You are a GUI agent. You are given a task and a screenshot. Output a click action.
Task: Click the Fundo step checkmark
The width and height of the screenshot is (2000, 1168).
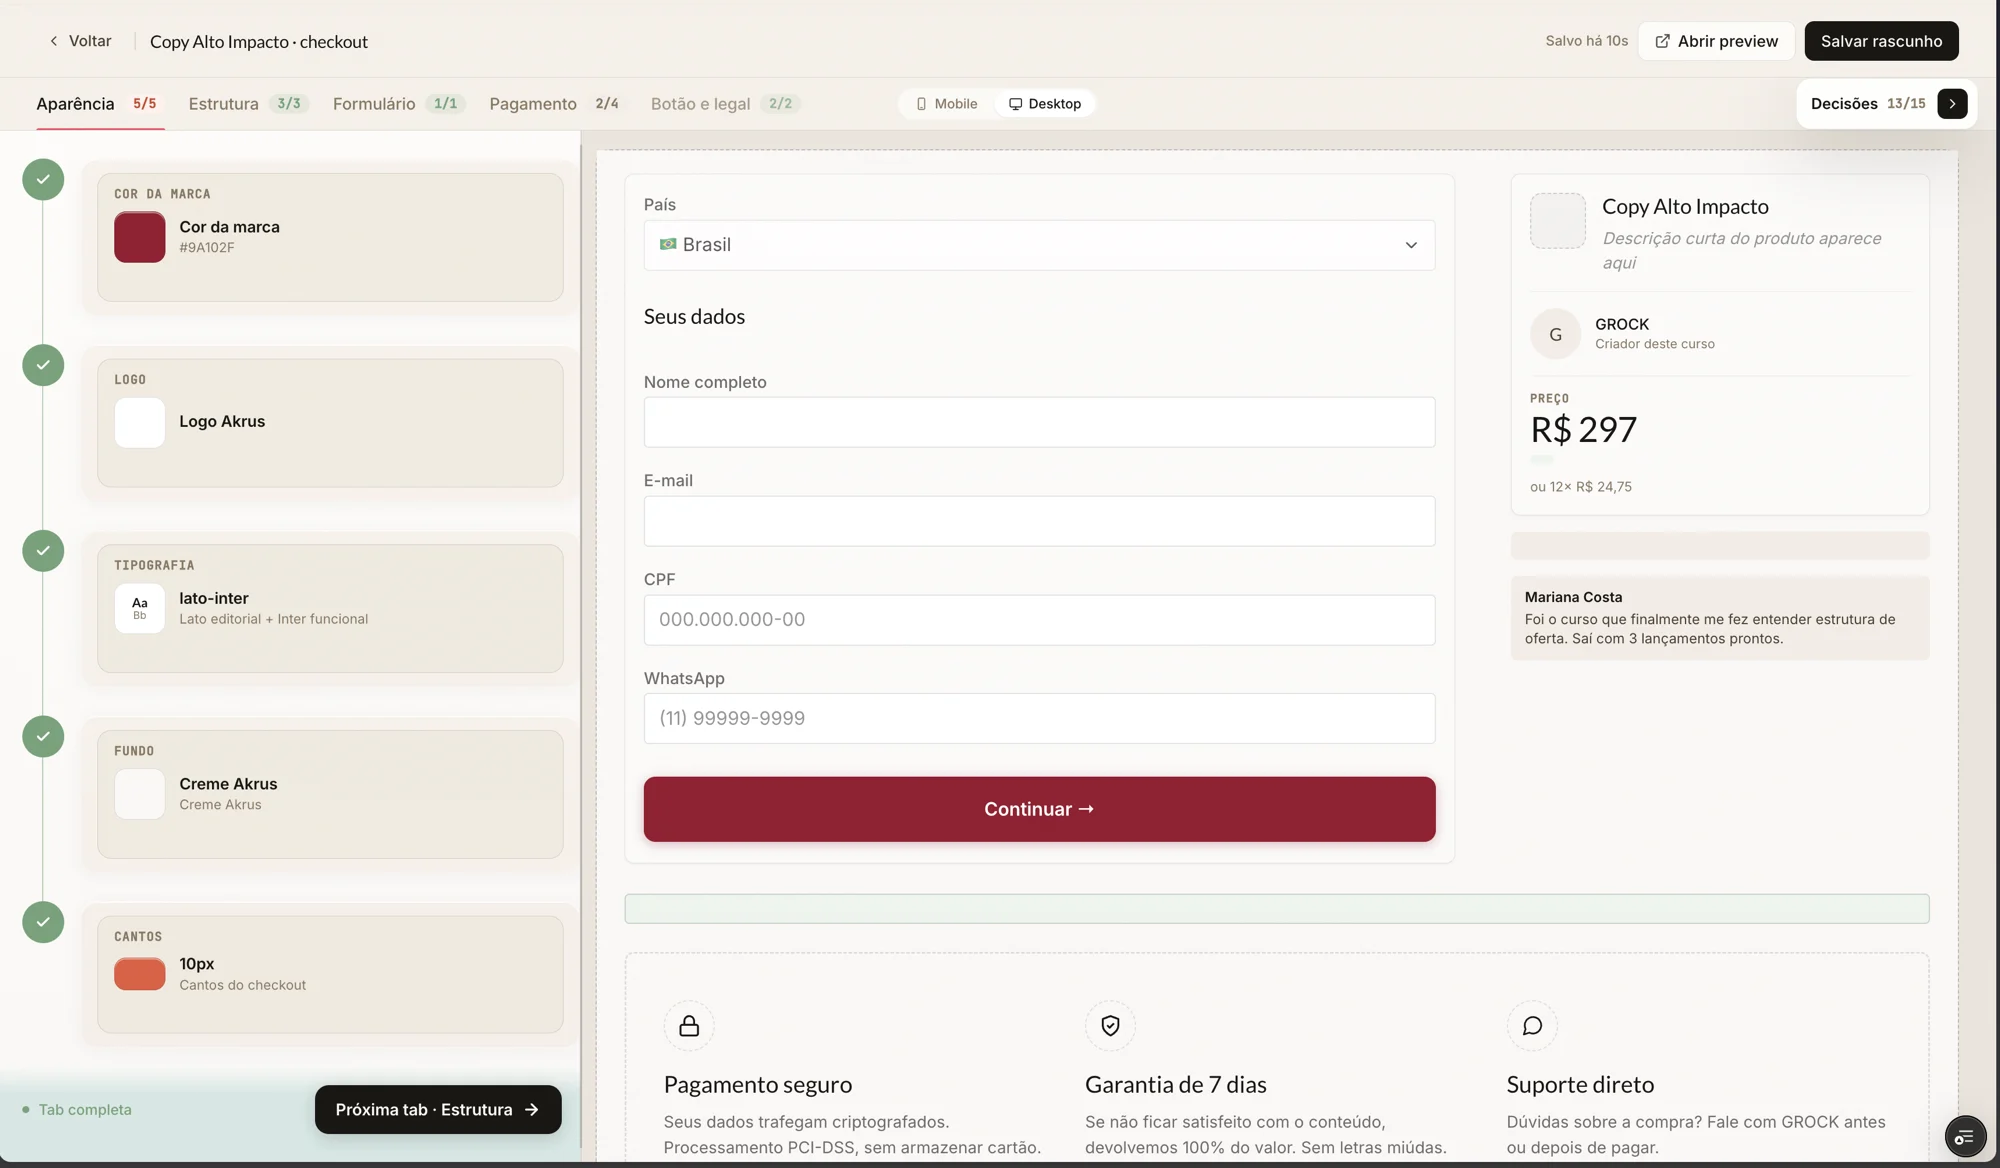coord(43,737)
